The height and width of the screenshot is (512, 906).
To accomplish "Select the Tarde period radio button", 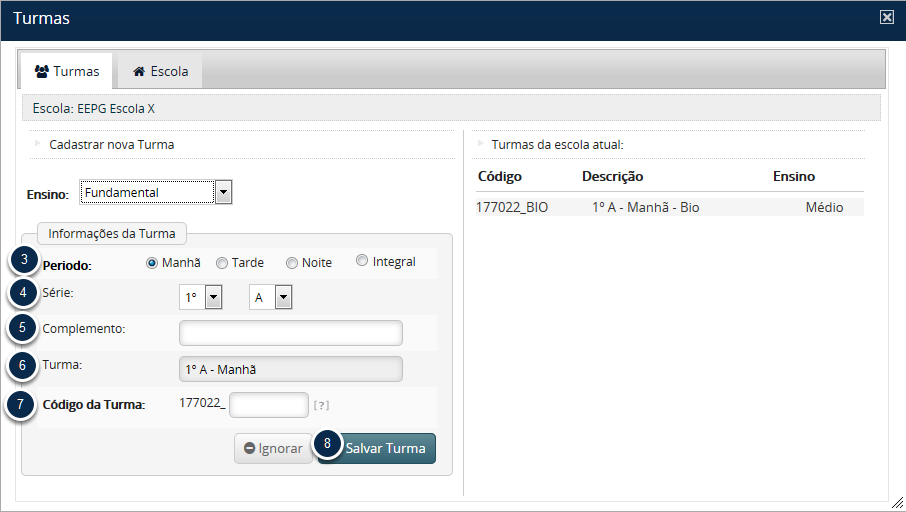I will click(222, 263).
